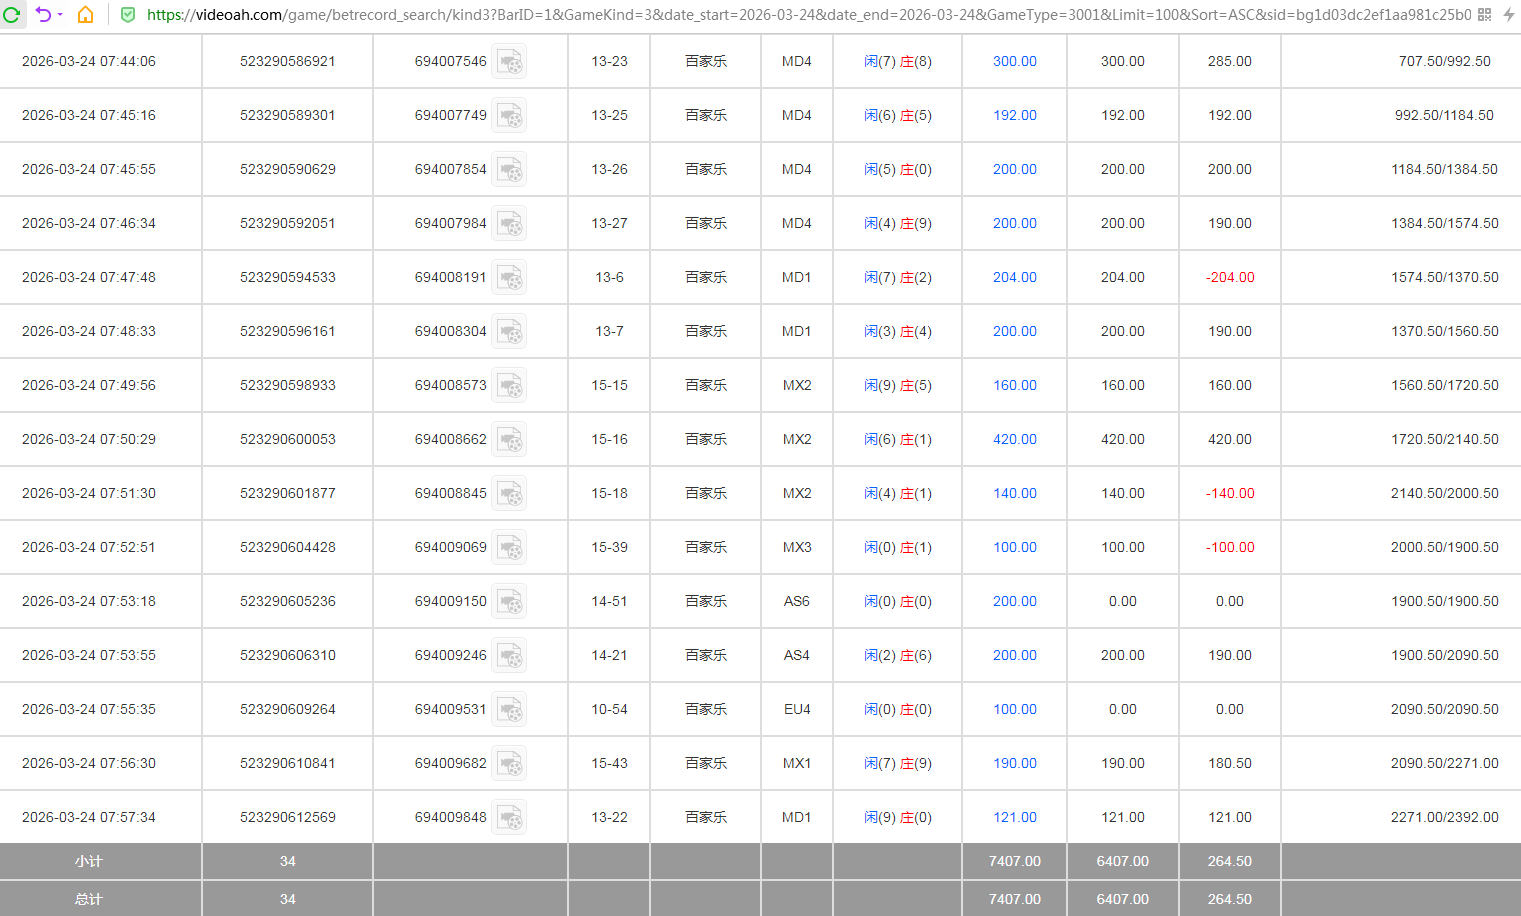Viewport: 1521px width, 916px height.
Task: Click the blue 420.00 bet amount link
Action: pos(1014,440)
